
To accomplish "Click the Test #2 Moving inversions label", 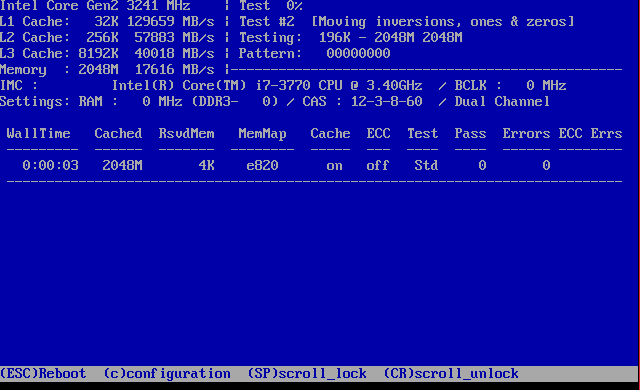I will coord(407,22).
